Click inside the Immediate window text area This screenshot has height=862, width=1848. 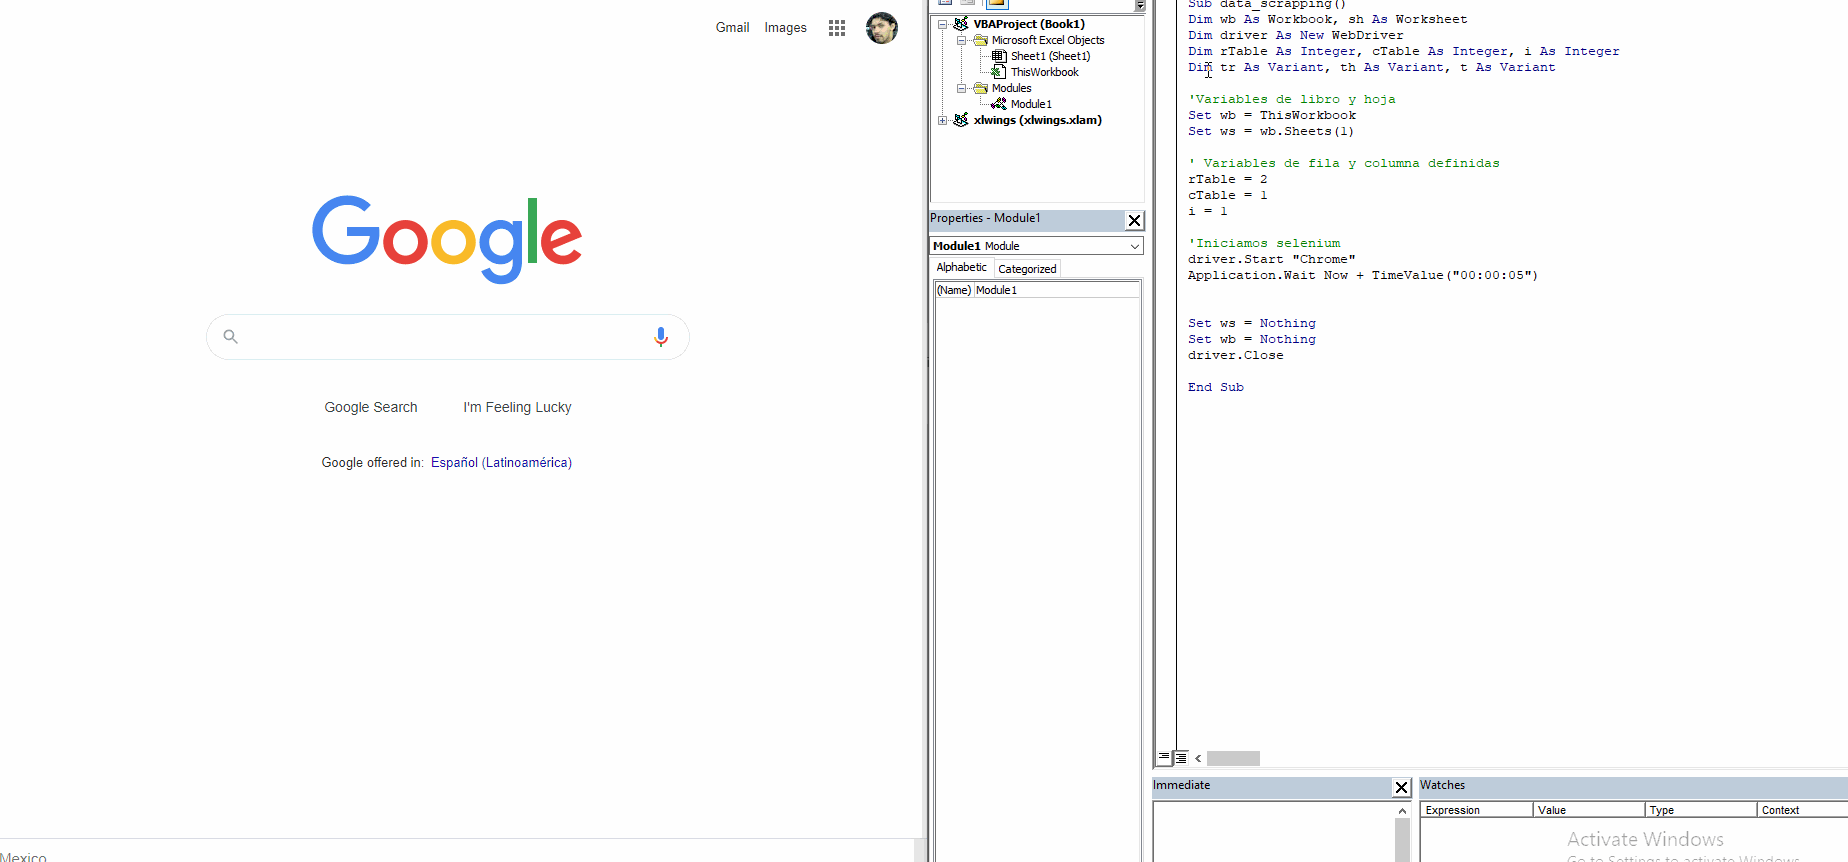pos(1273,833)
